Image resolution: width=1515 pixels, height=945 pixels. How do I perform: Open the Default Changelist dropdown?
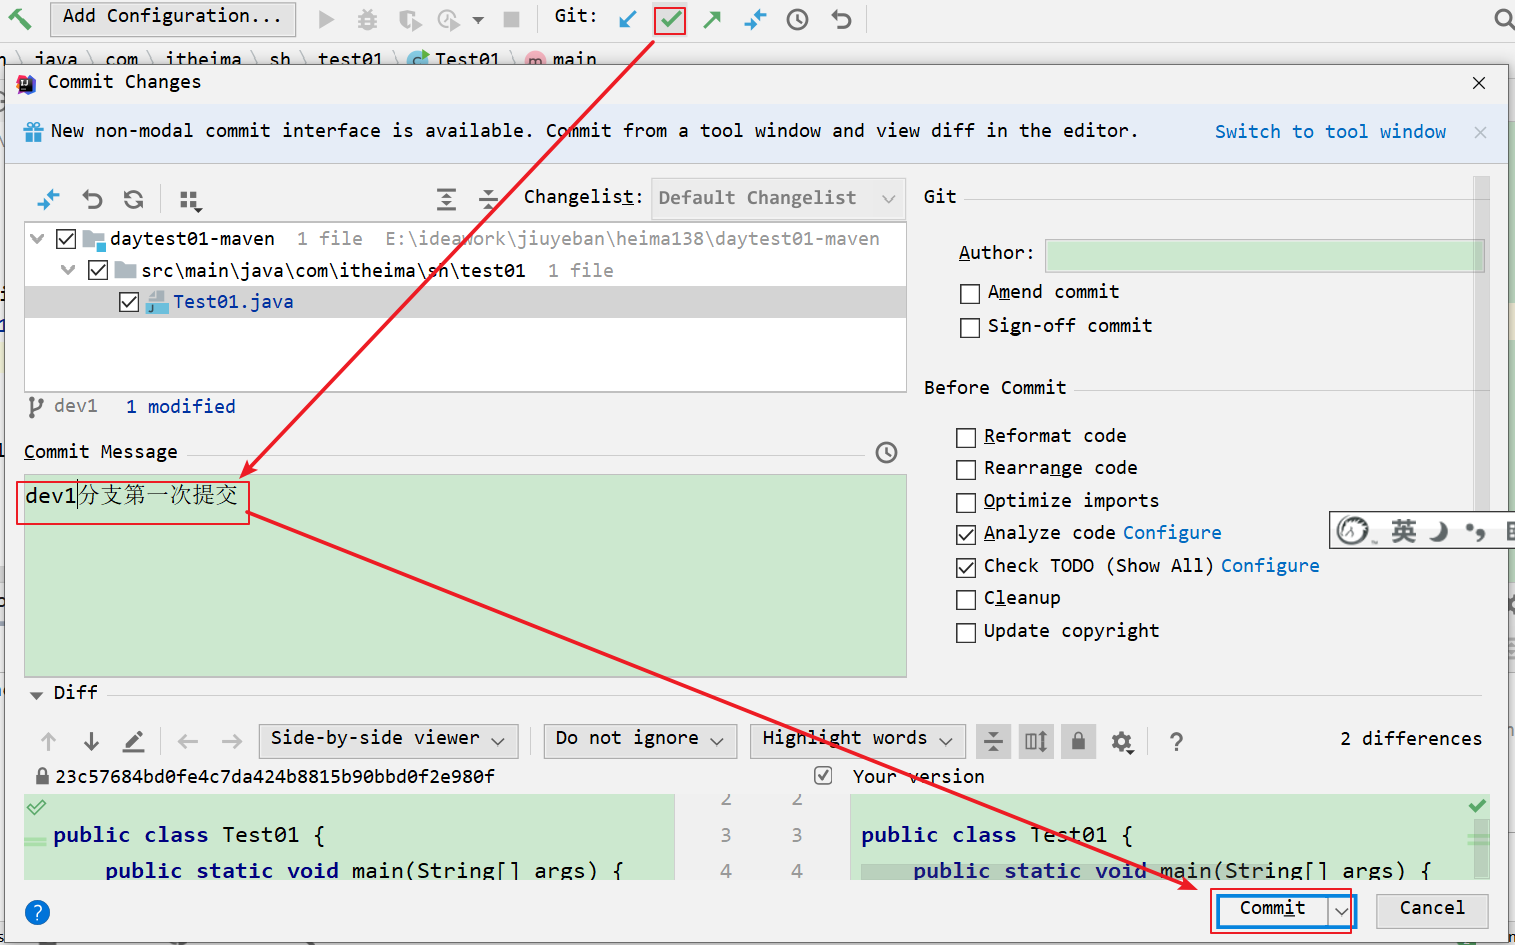[x=777, y=198]
